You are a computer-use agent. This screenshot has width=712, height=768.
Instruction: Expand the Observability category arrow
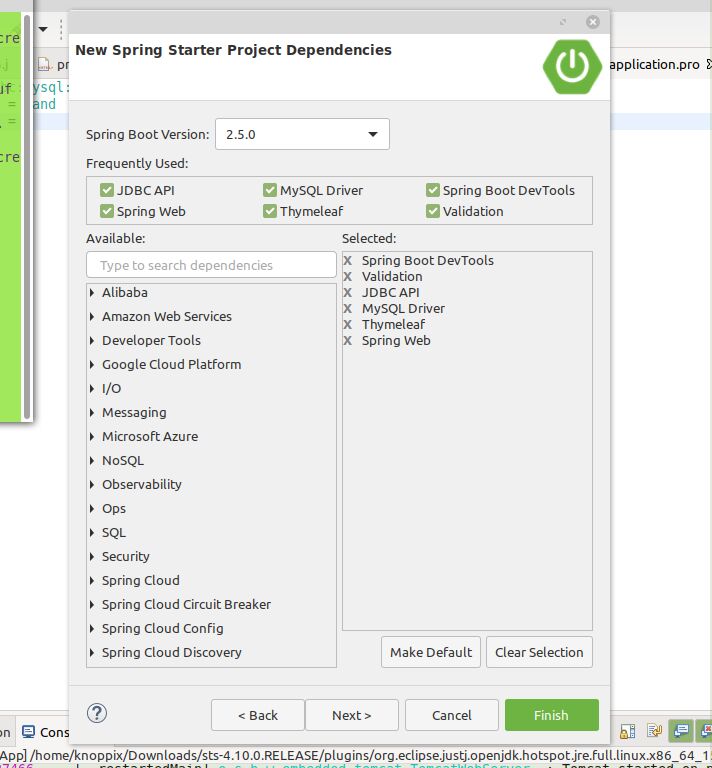click(92, 485)
